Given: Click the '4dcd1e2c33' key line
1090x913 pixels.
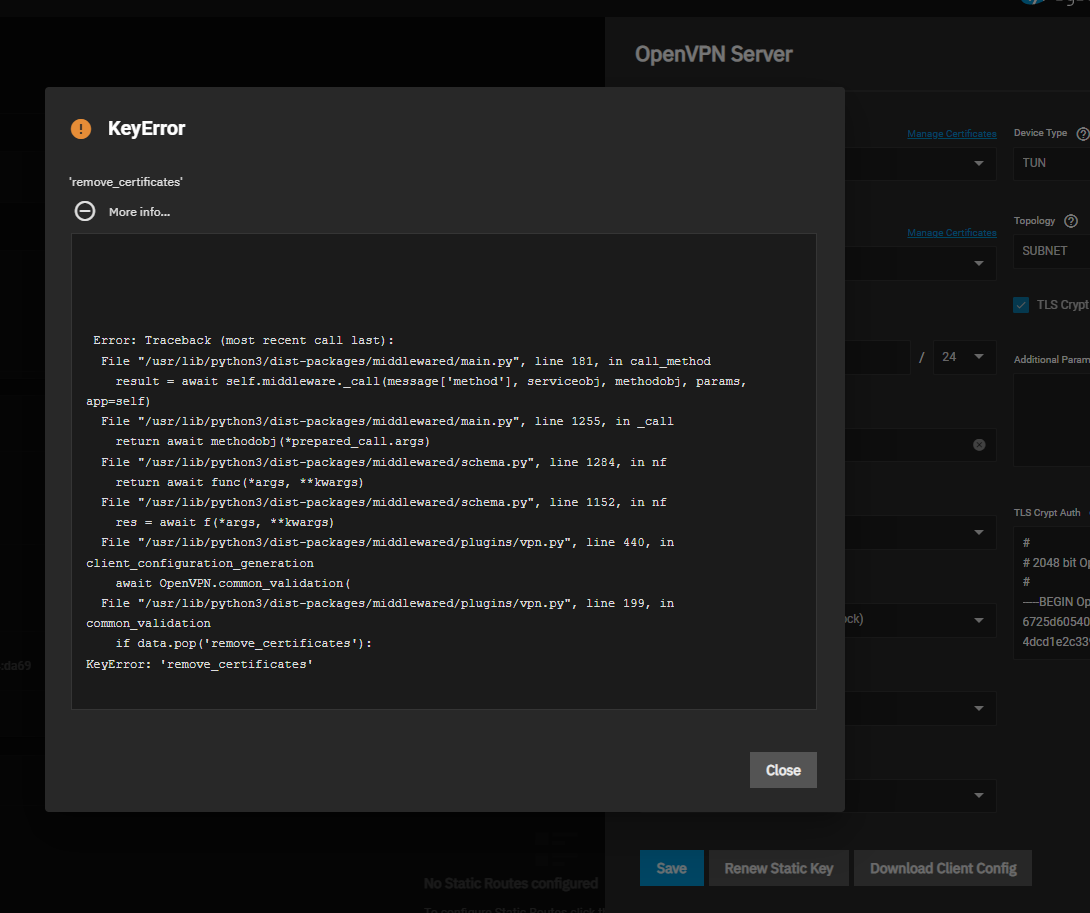Looking at the screenshot, I should (1056, 642).
